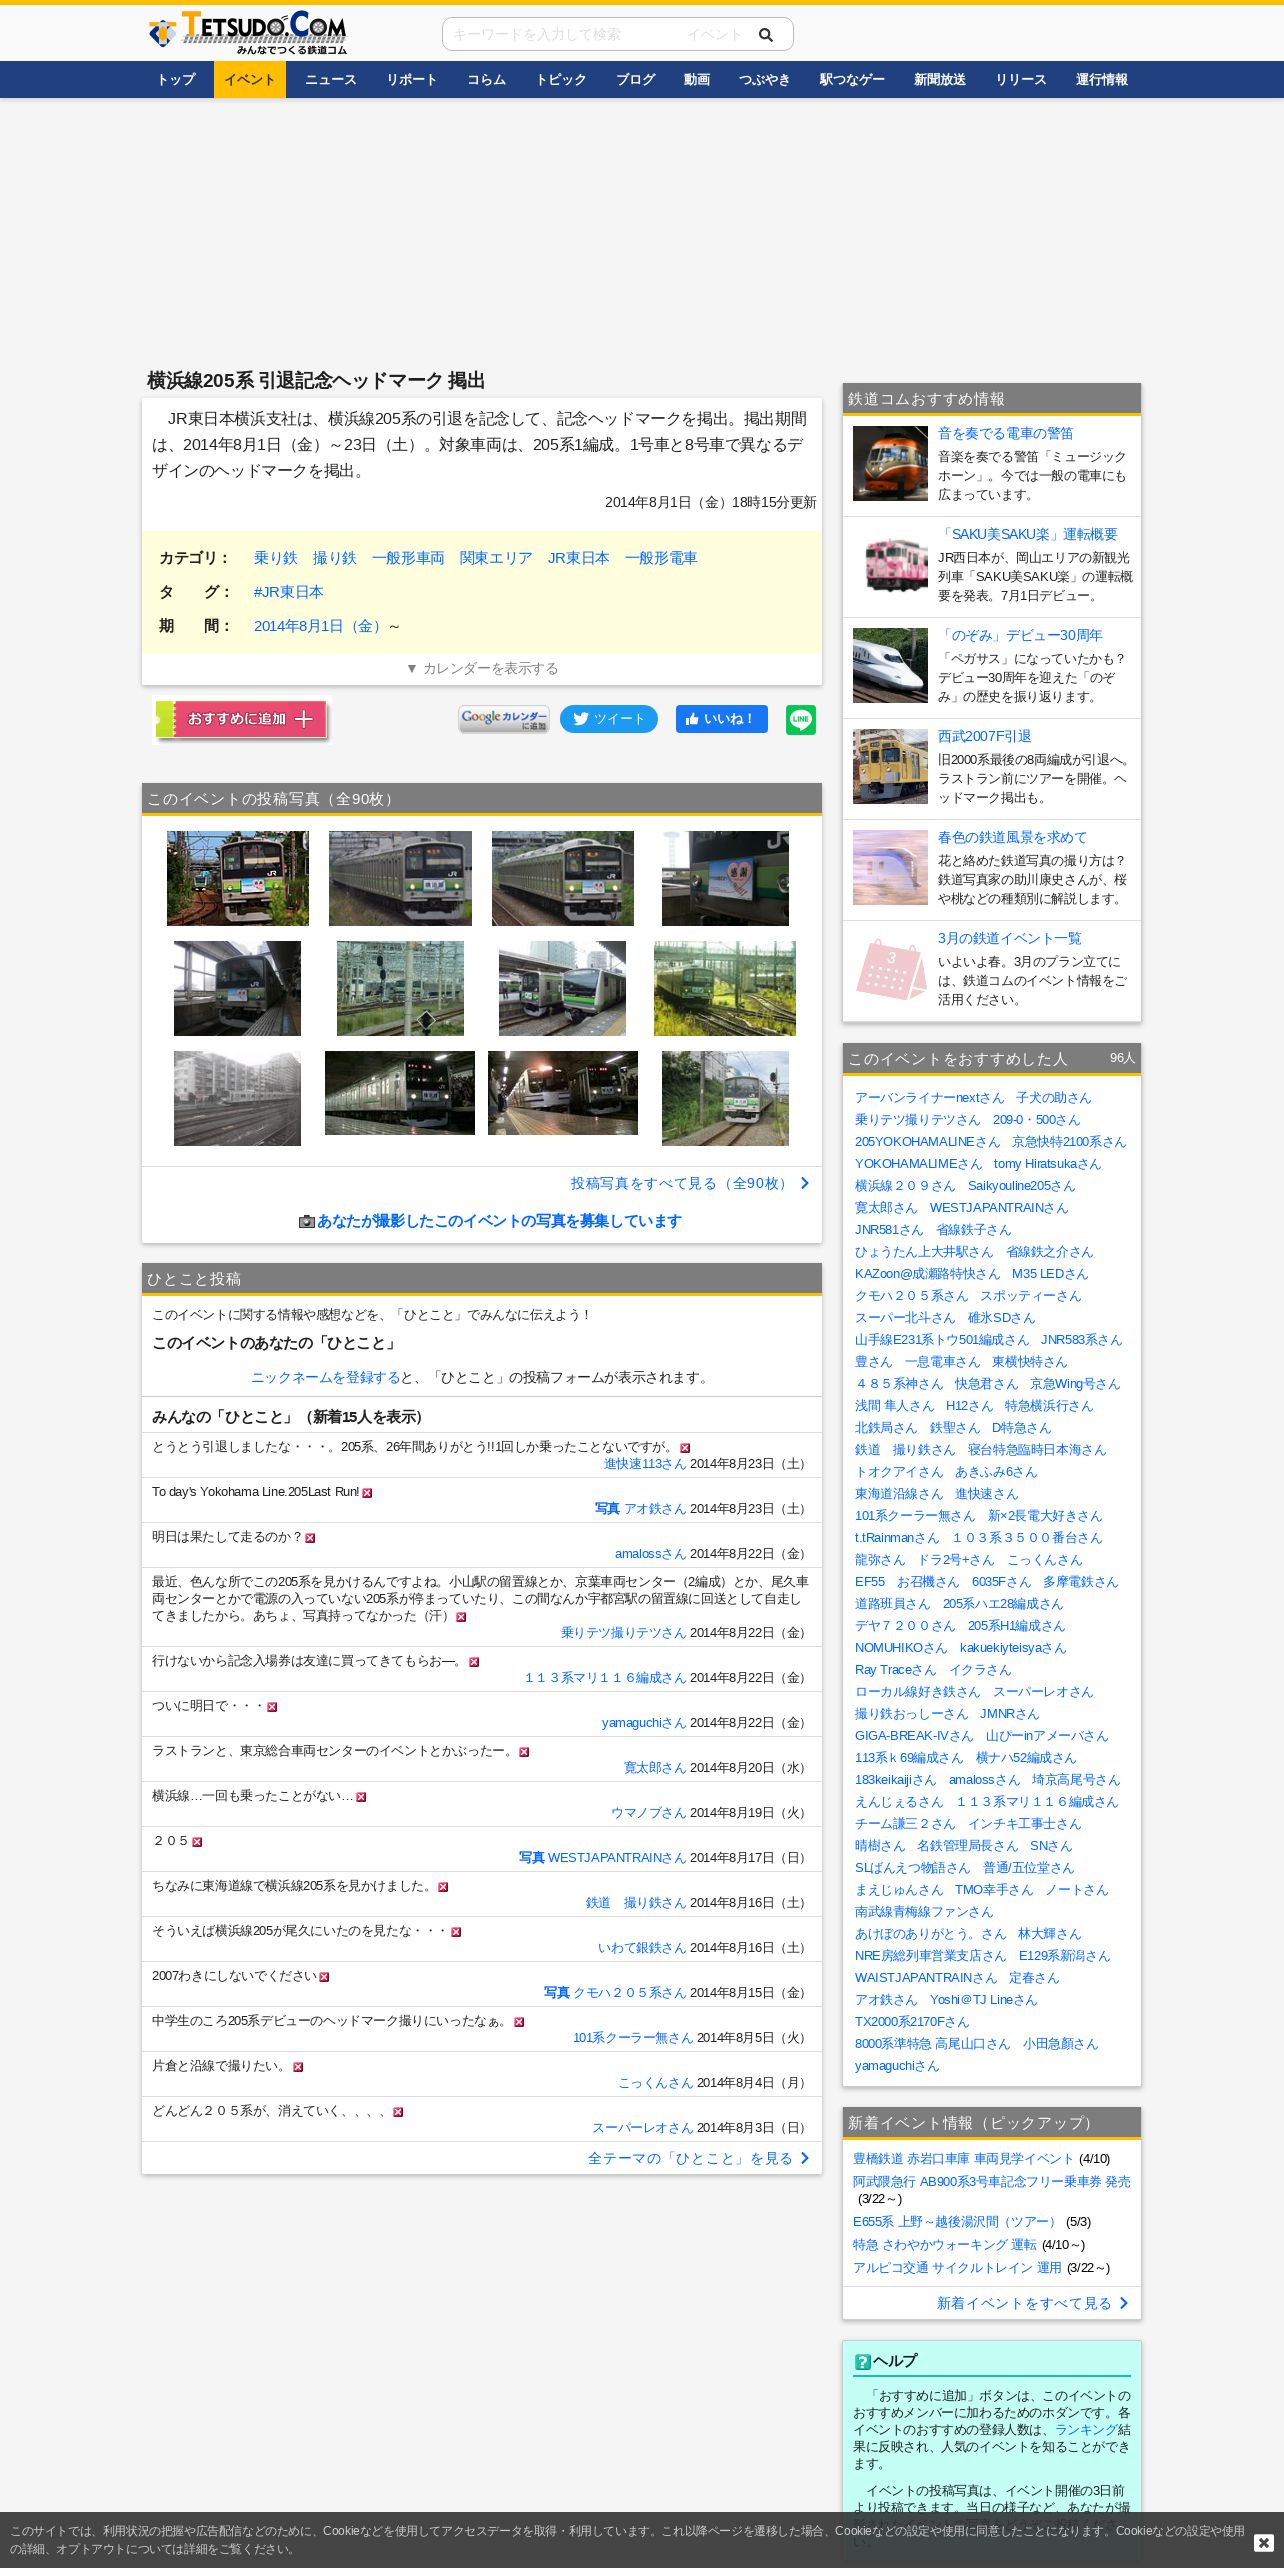Share via LINE icon
The height and width of the screenshot is (2568, 1284).
pos(801,720)
